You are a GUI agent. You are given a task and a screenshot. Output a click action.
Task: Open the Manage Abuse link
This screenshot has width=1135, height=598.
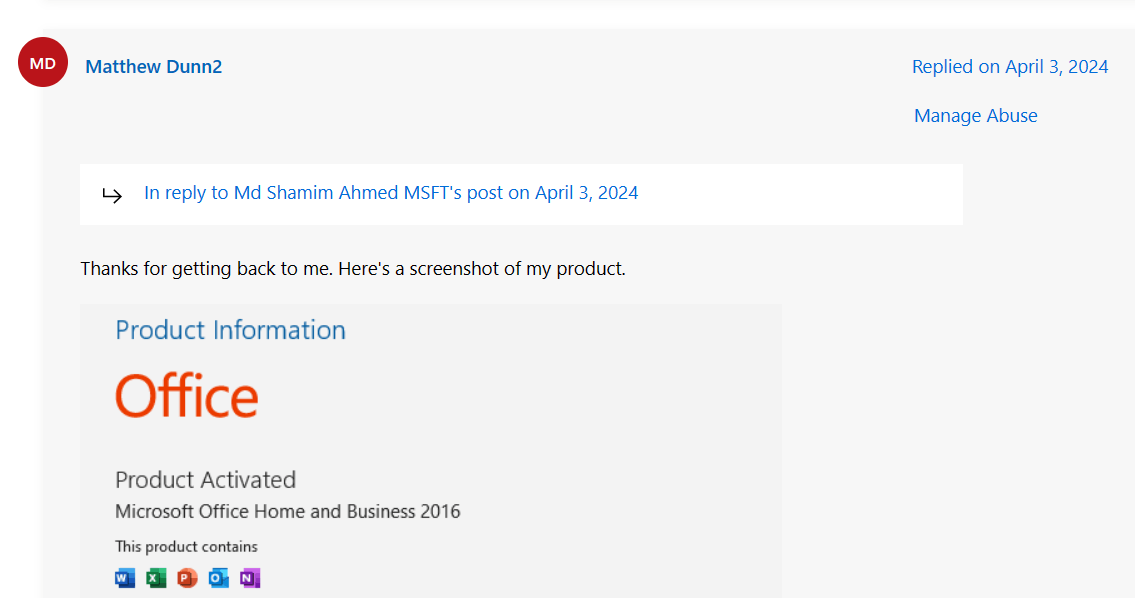(975, 116)
